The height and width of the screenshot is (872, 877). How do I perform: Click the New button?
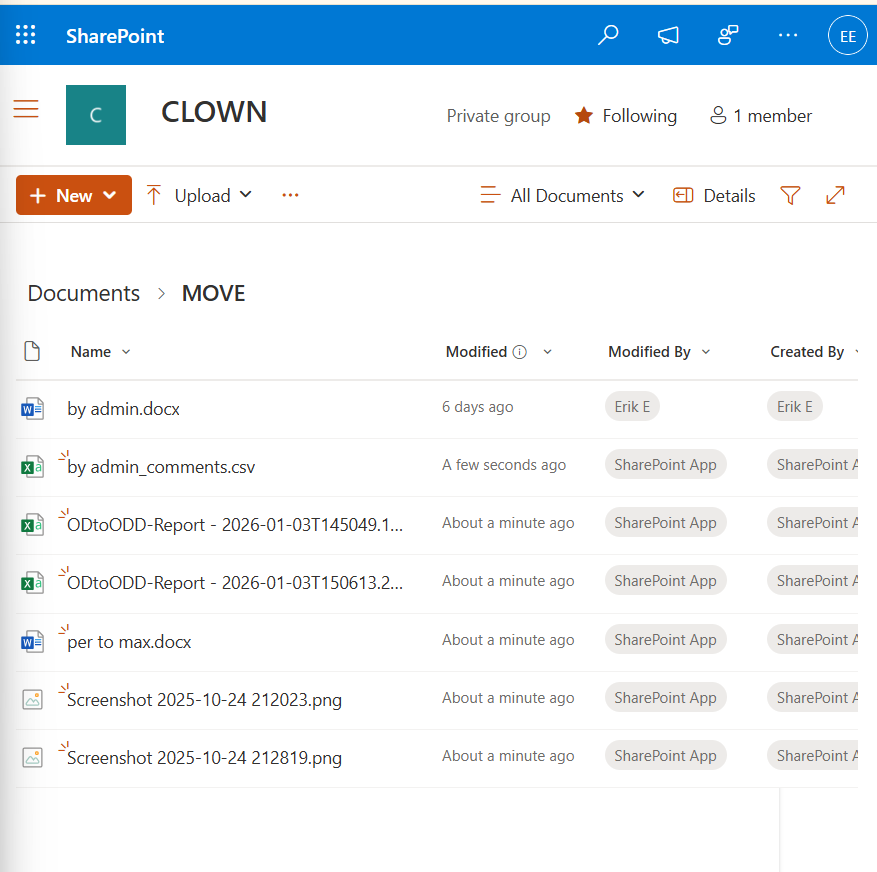pos(73,195)
